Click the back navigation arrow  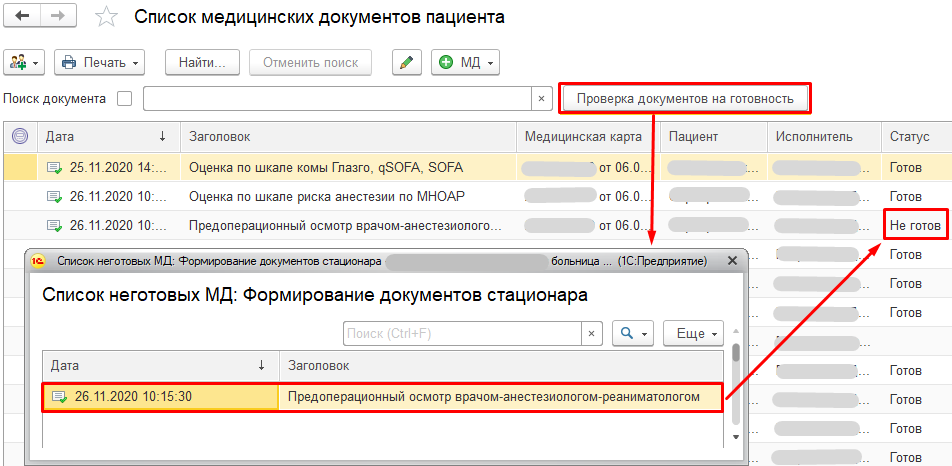(22, 17)
